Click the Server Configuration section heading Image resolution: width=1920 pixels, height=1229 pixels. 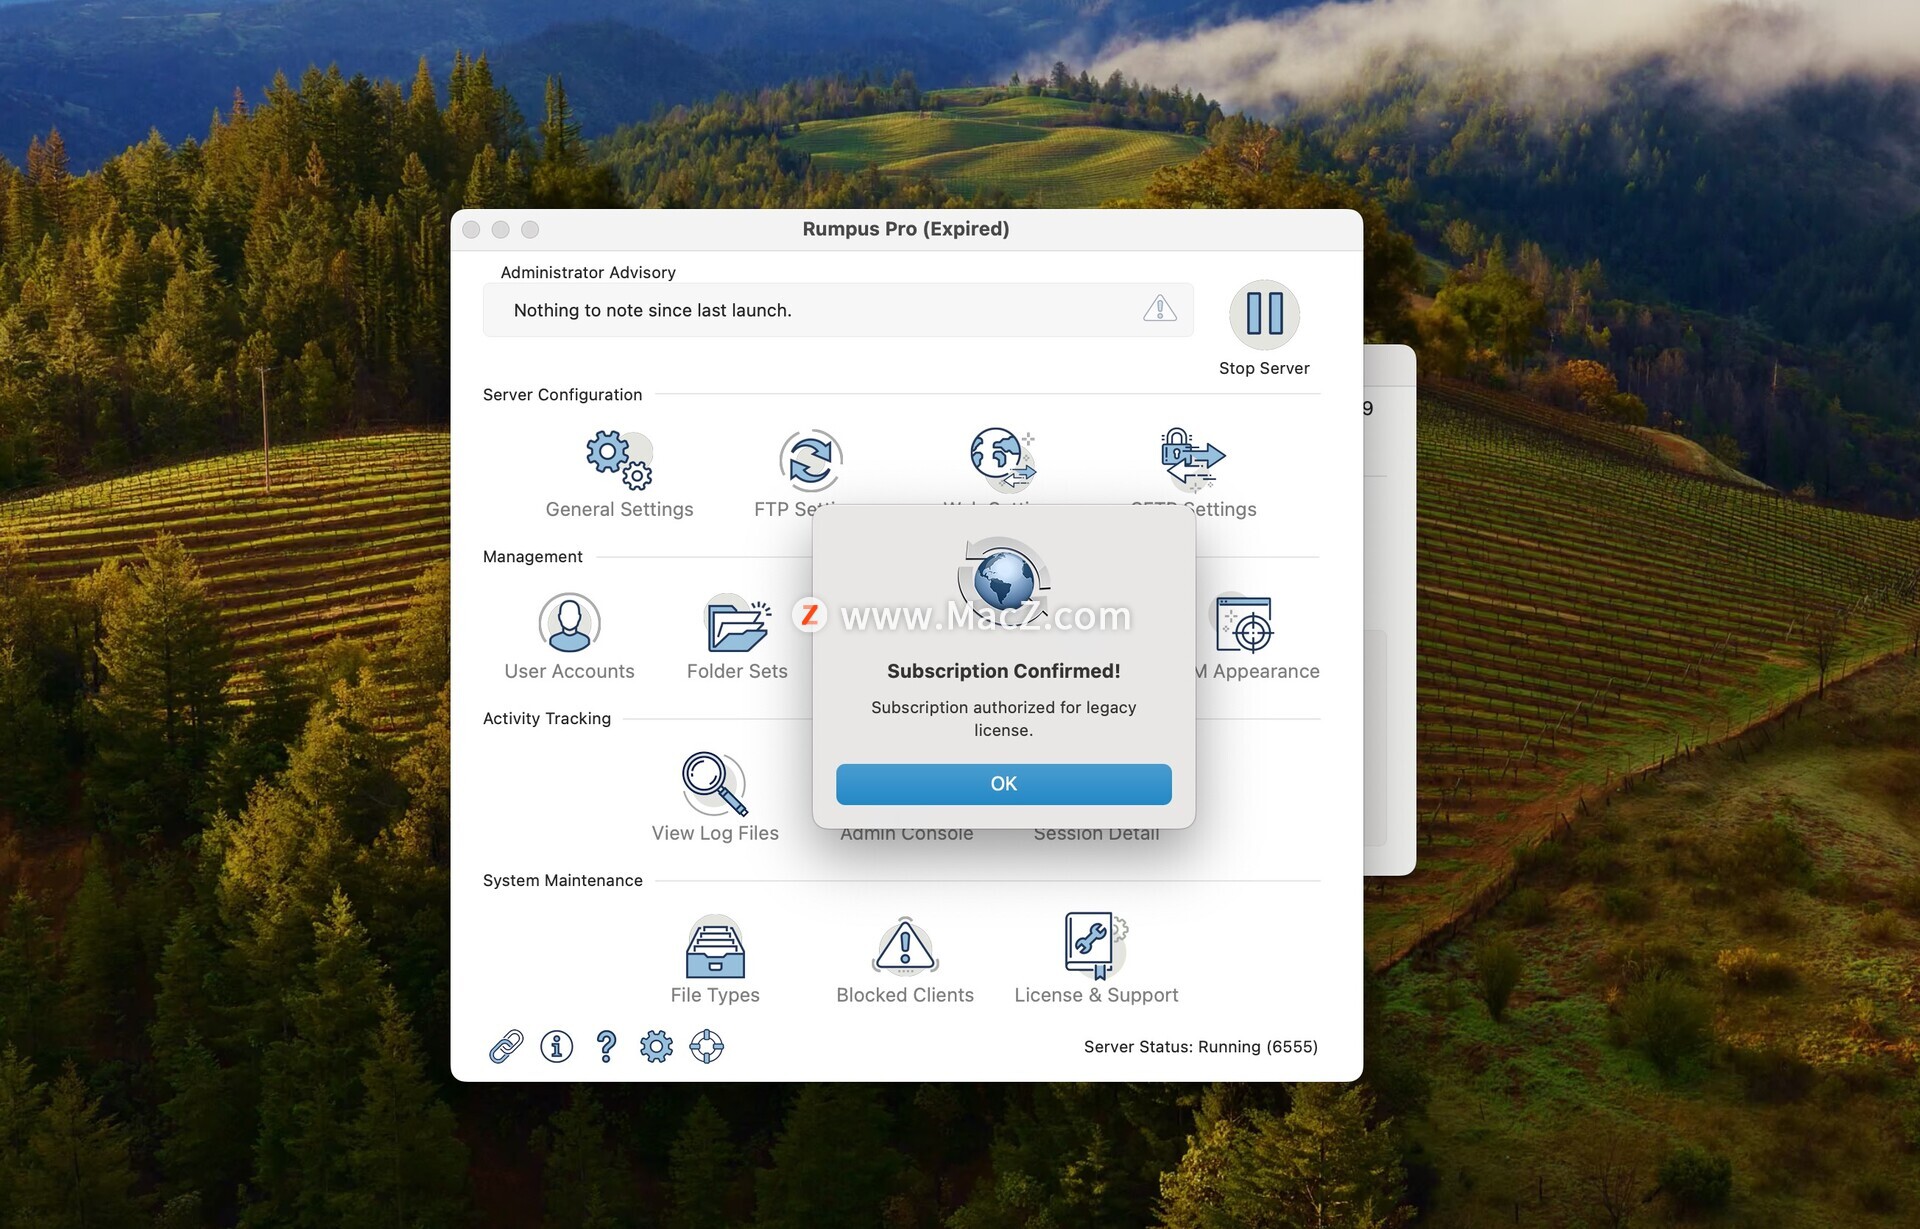[x=562, y=395]
